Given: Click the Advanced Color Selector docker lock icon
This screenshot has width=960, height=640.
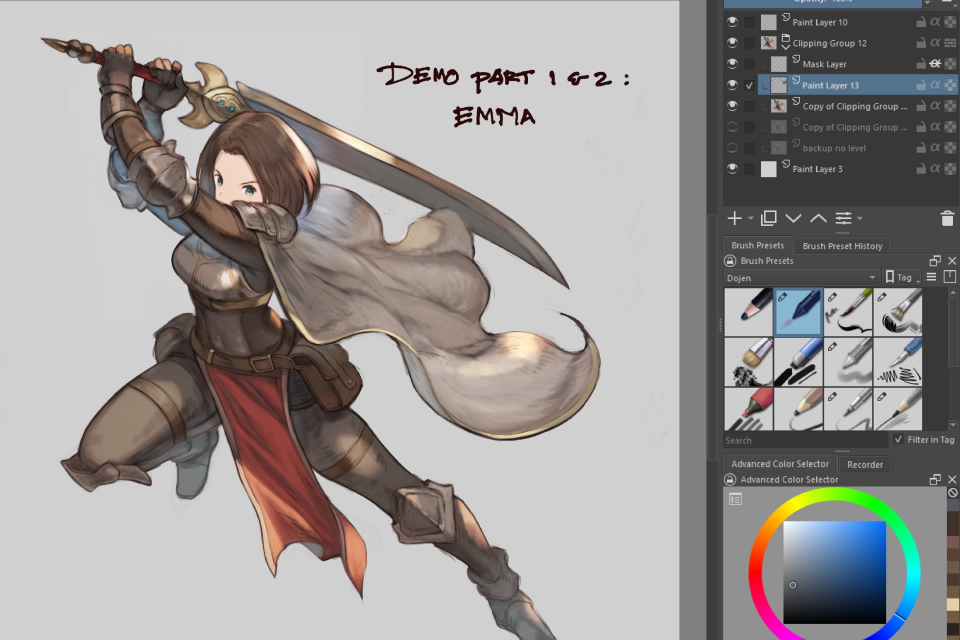Looking at the screenshot, I should tap(730, 480).
